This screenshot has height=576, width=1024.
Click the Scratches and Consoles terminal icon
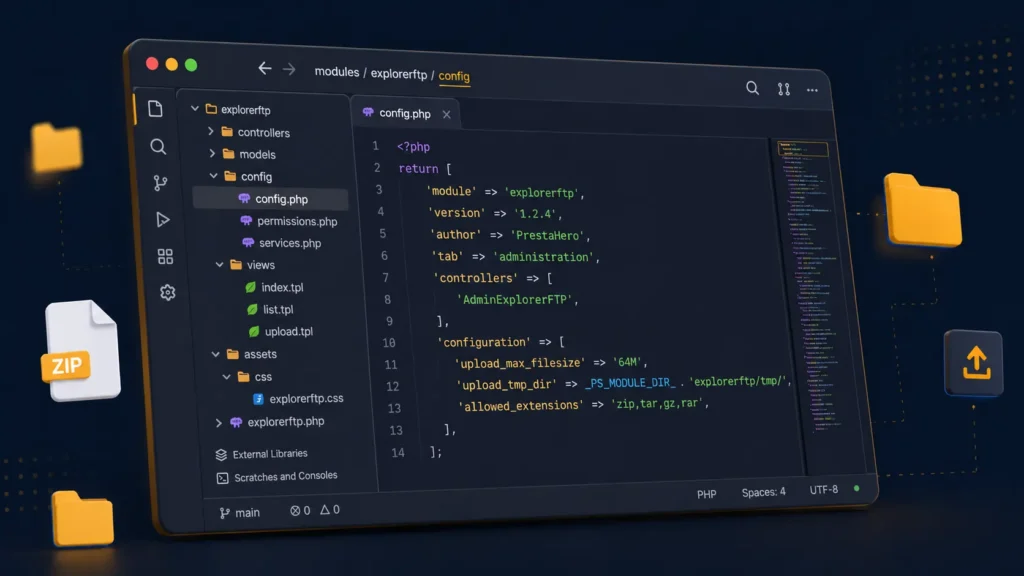click(x=223, y=478)
